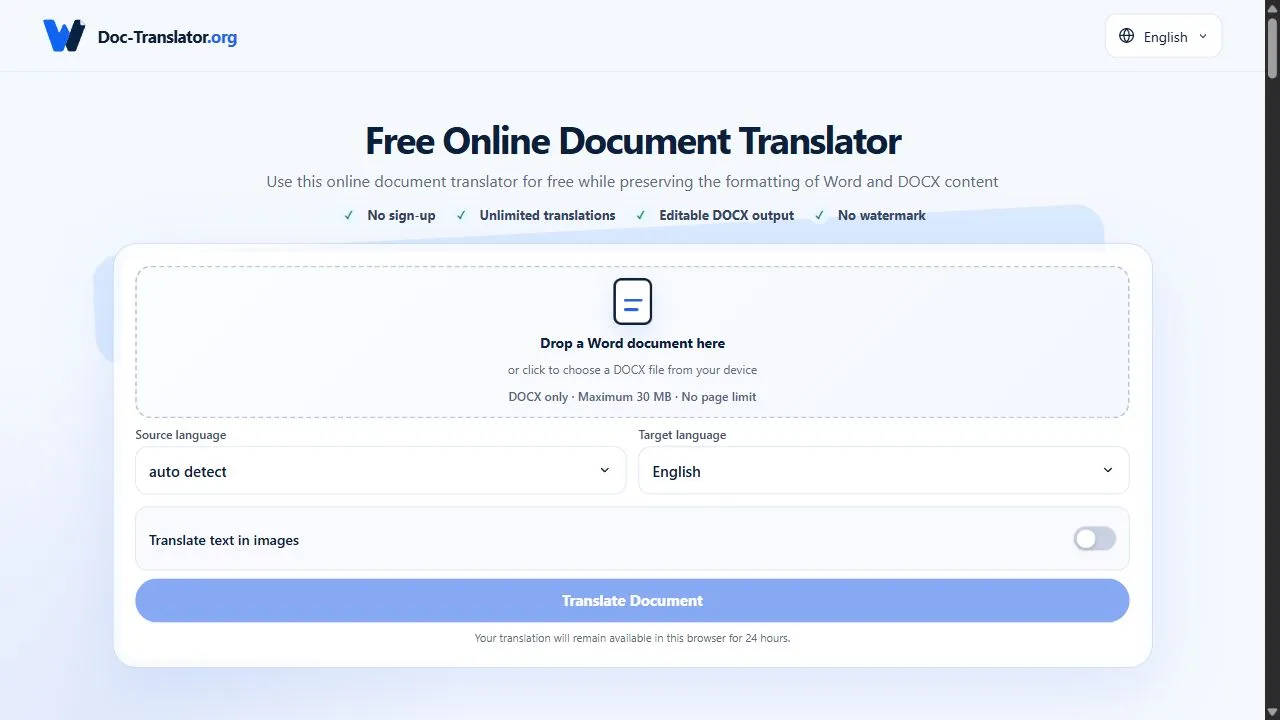Click the Translate Document button
1280x720 pixels.
click(632, 600)
